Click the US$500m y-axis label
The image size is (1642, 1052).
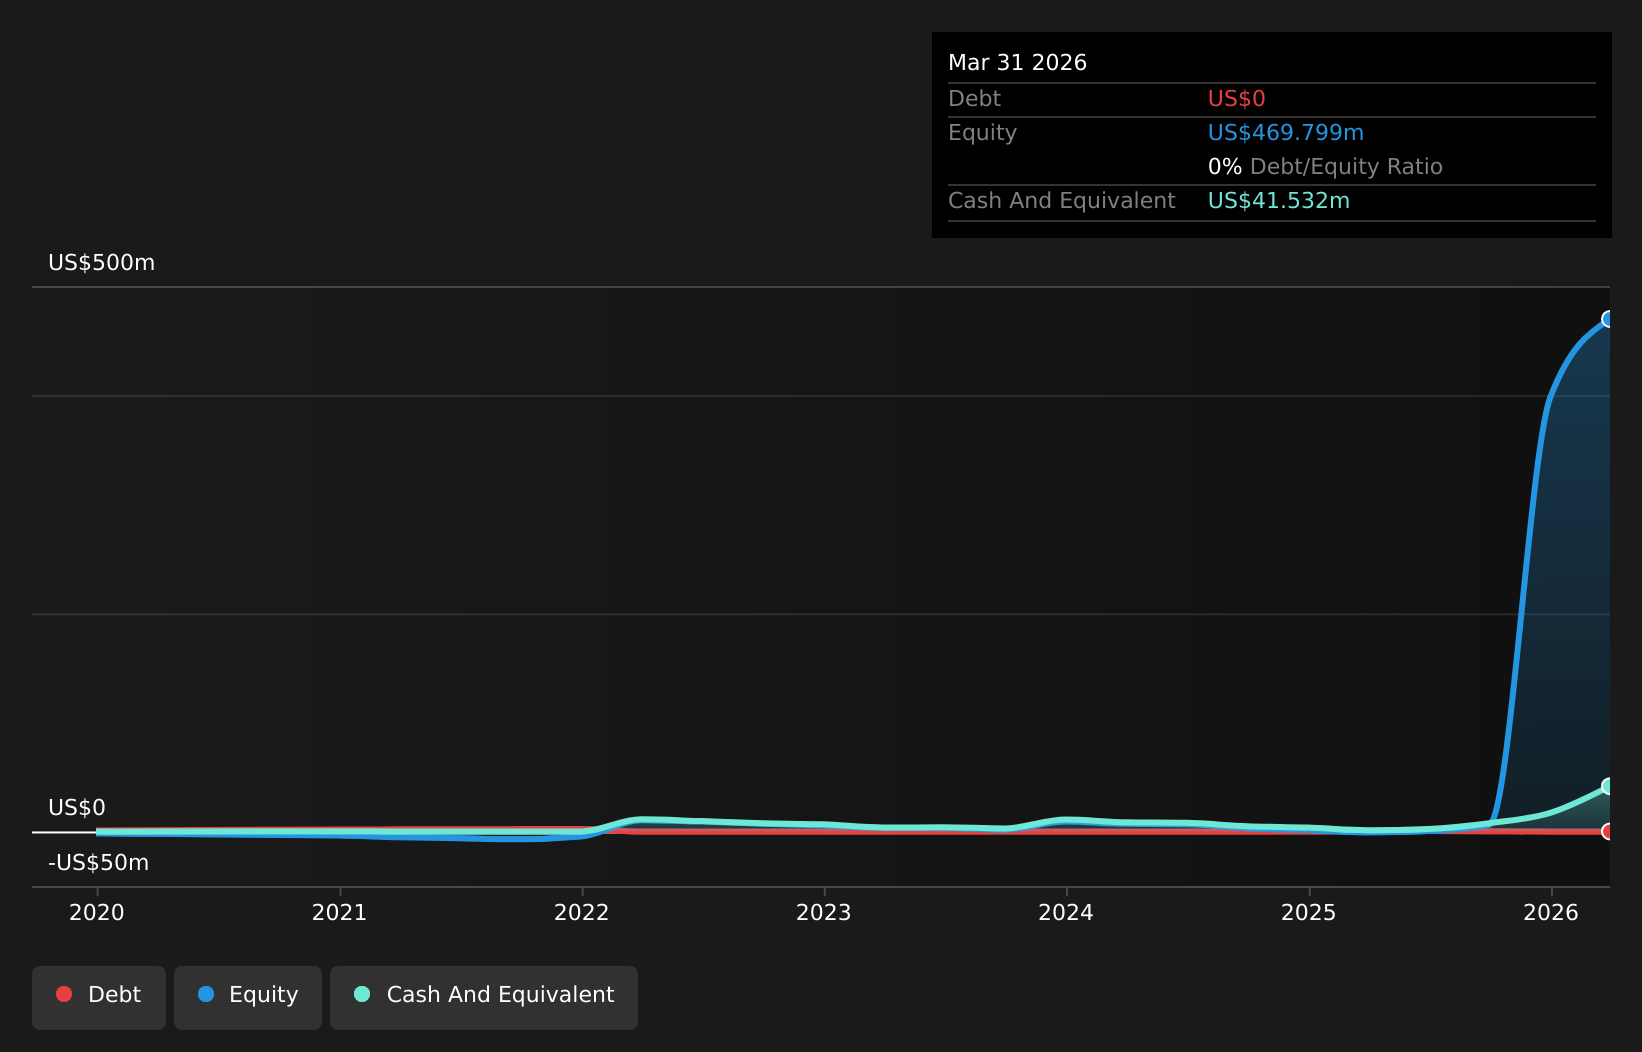102,263
